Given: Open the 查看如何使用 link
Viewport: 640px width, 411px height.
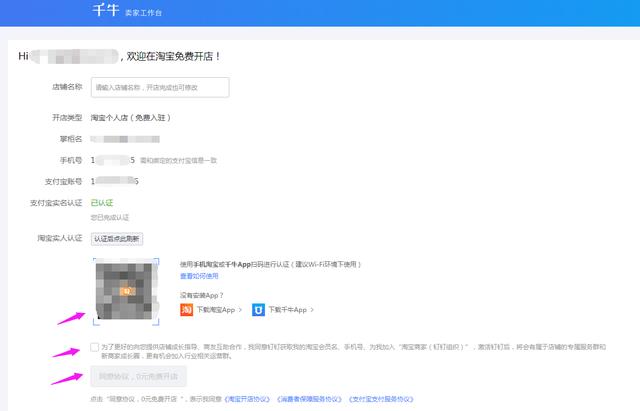Looking at the screenshot, I should point(199,276).
